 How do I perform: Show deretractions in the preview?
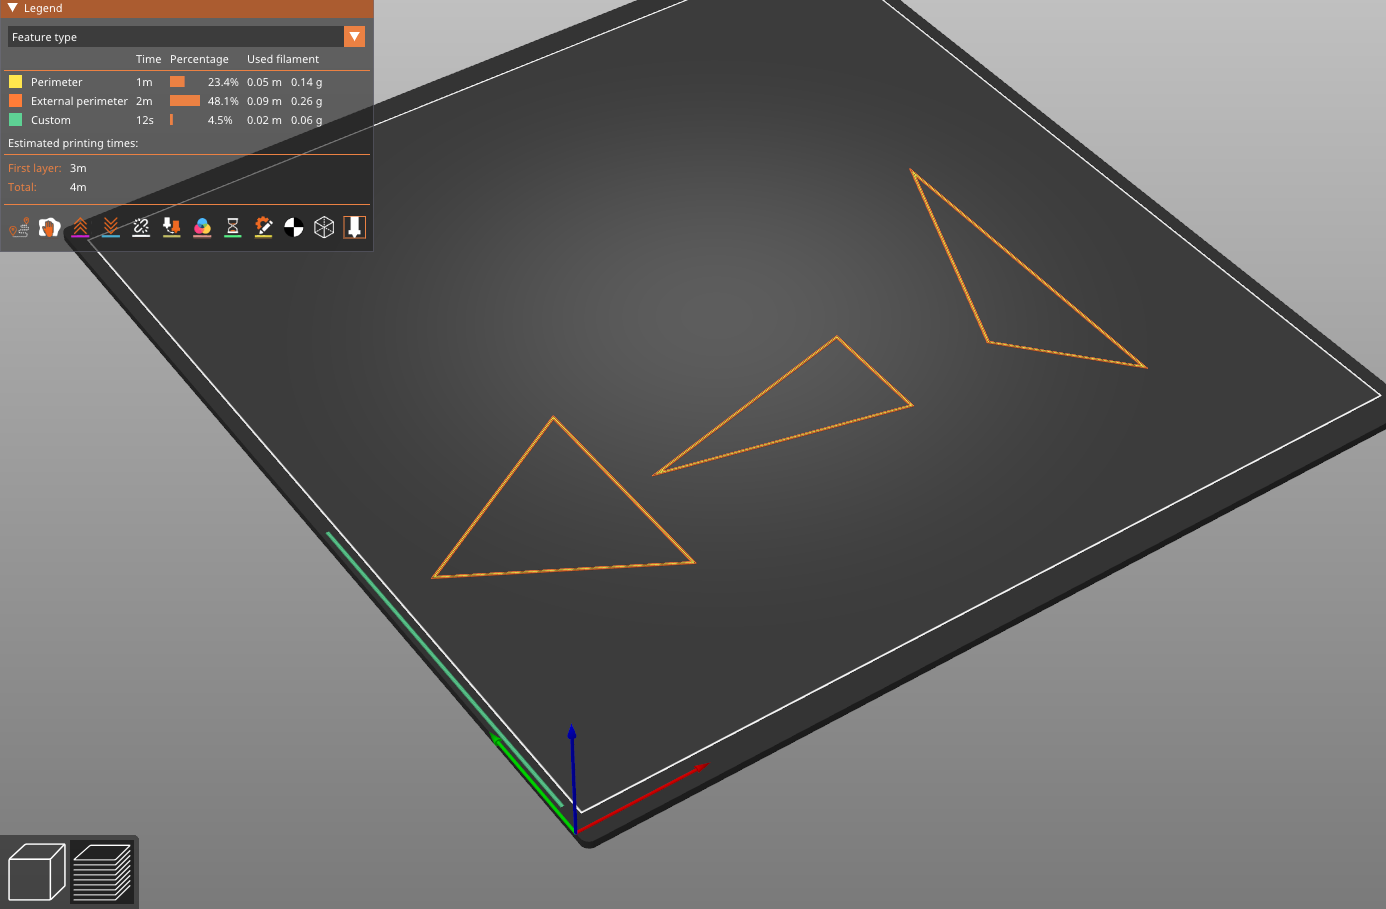click(110, 227)
